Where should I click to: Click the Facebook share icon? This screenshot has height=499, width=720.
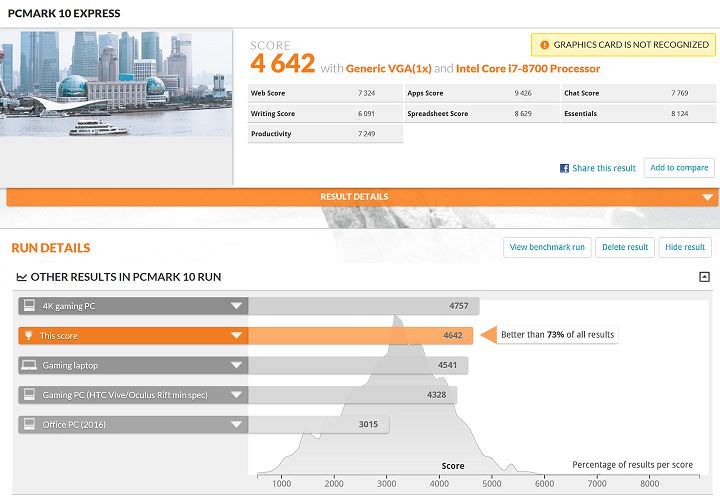[x=564, y=168]
